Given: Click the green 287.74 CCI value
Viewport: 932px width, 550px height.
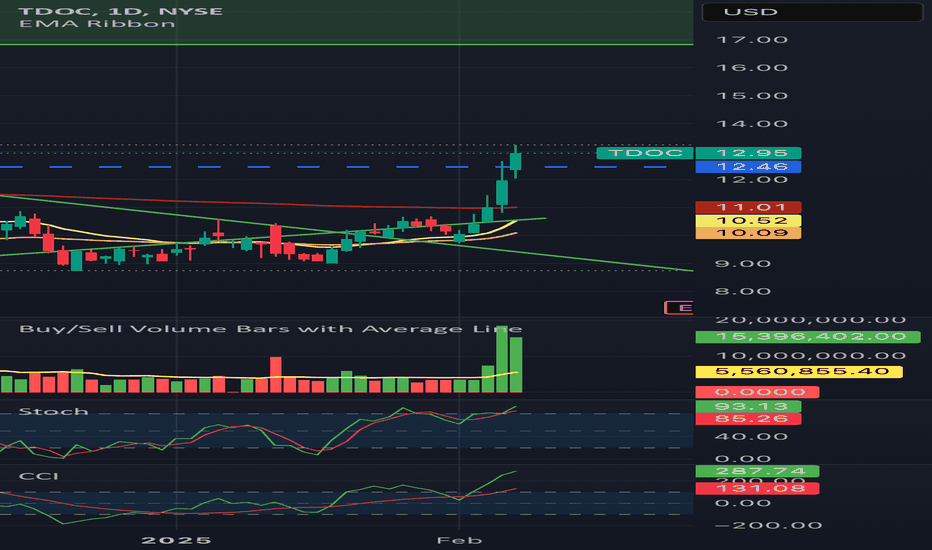Looking at the screenshot, I should [x=757, y=472].
